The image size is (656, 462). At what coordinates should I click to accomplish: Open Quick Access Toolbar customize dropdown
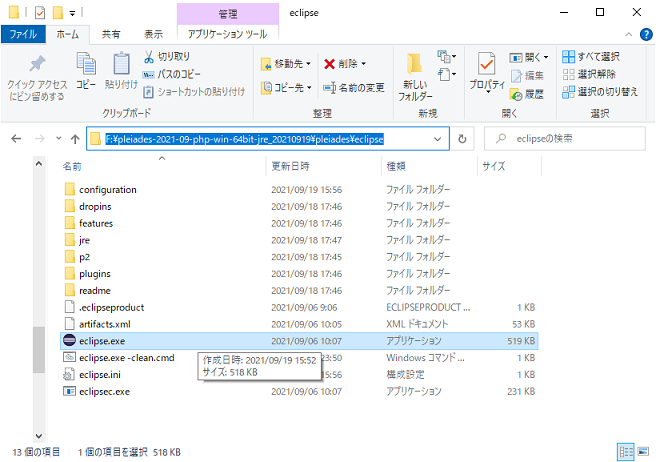[72, 13]
